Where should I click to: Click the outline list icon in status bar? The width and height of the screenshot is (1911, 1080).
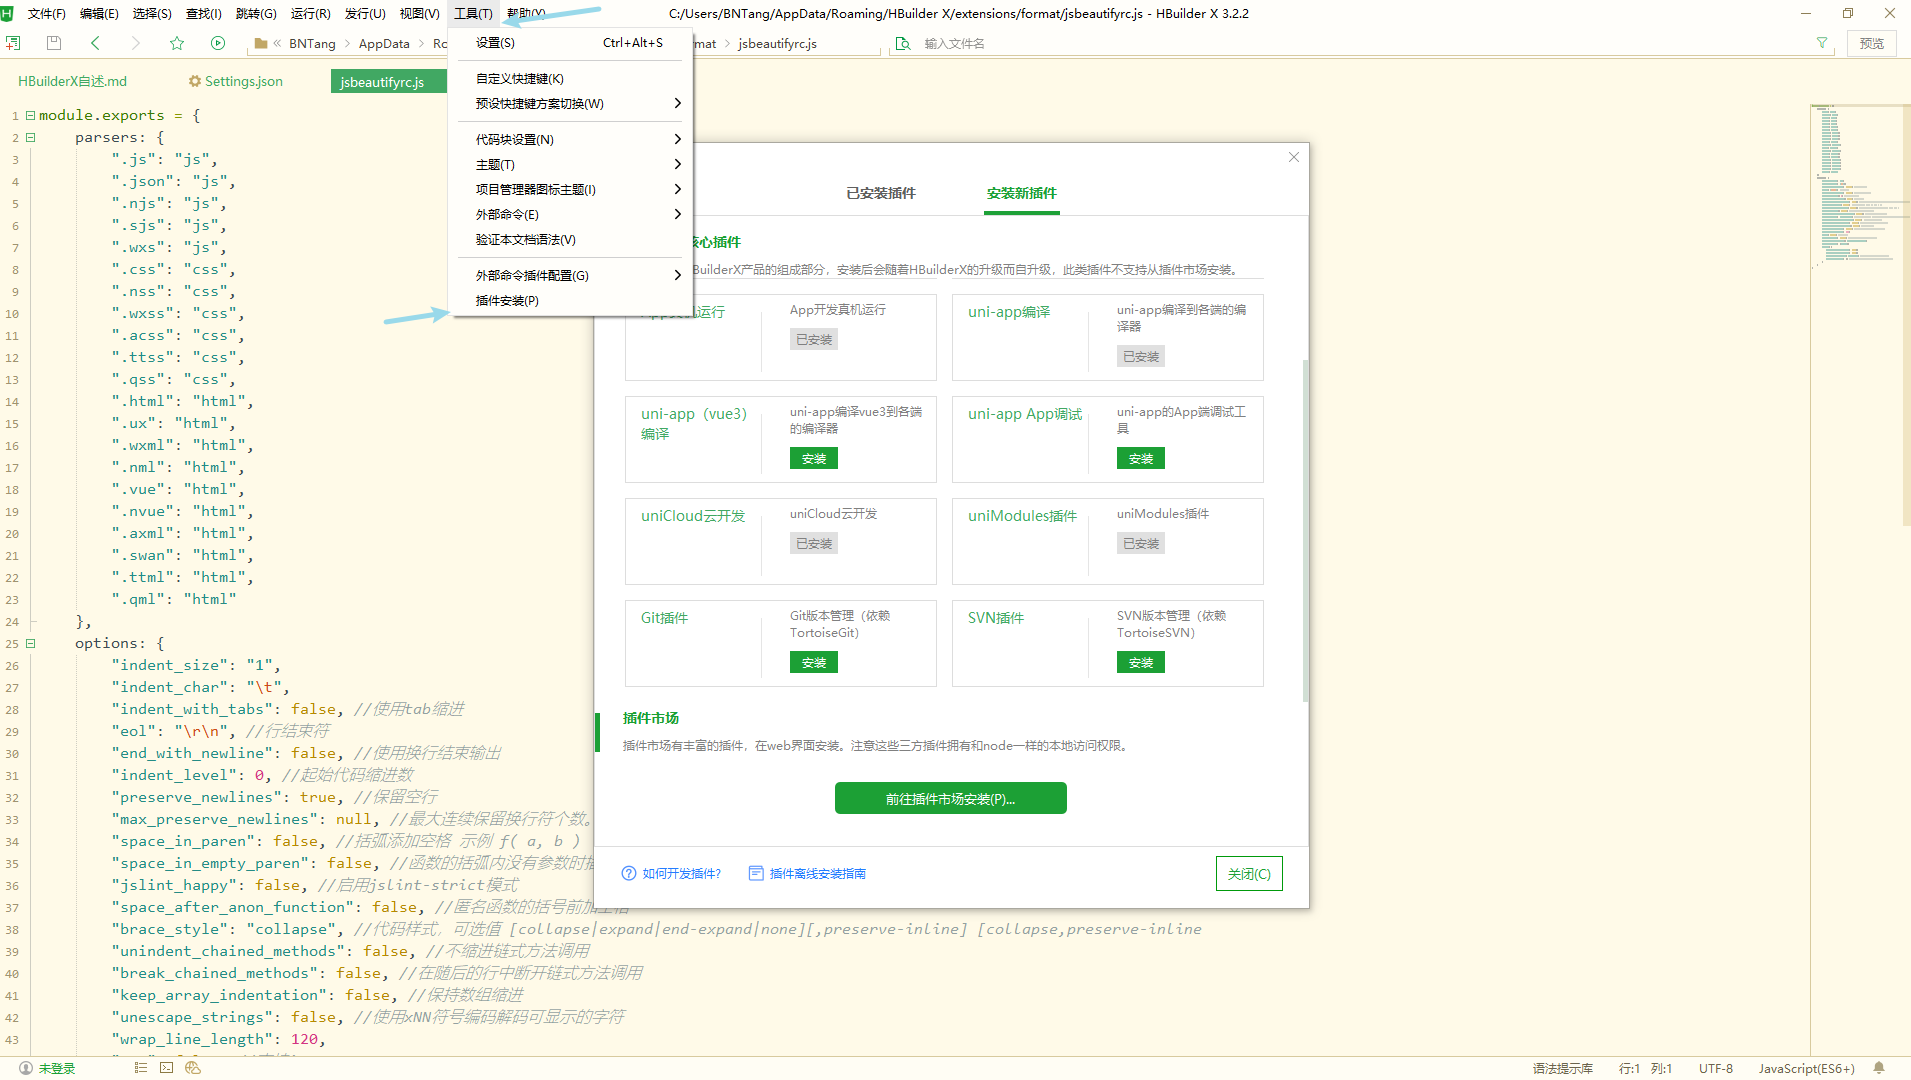pos(141,1068)
